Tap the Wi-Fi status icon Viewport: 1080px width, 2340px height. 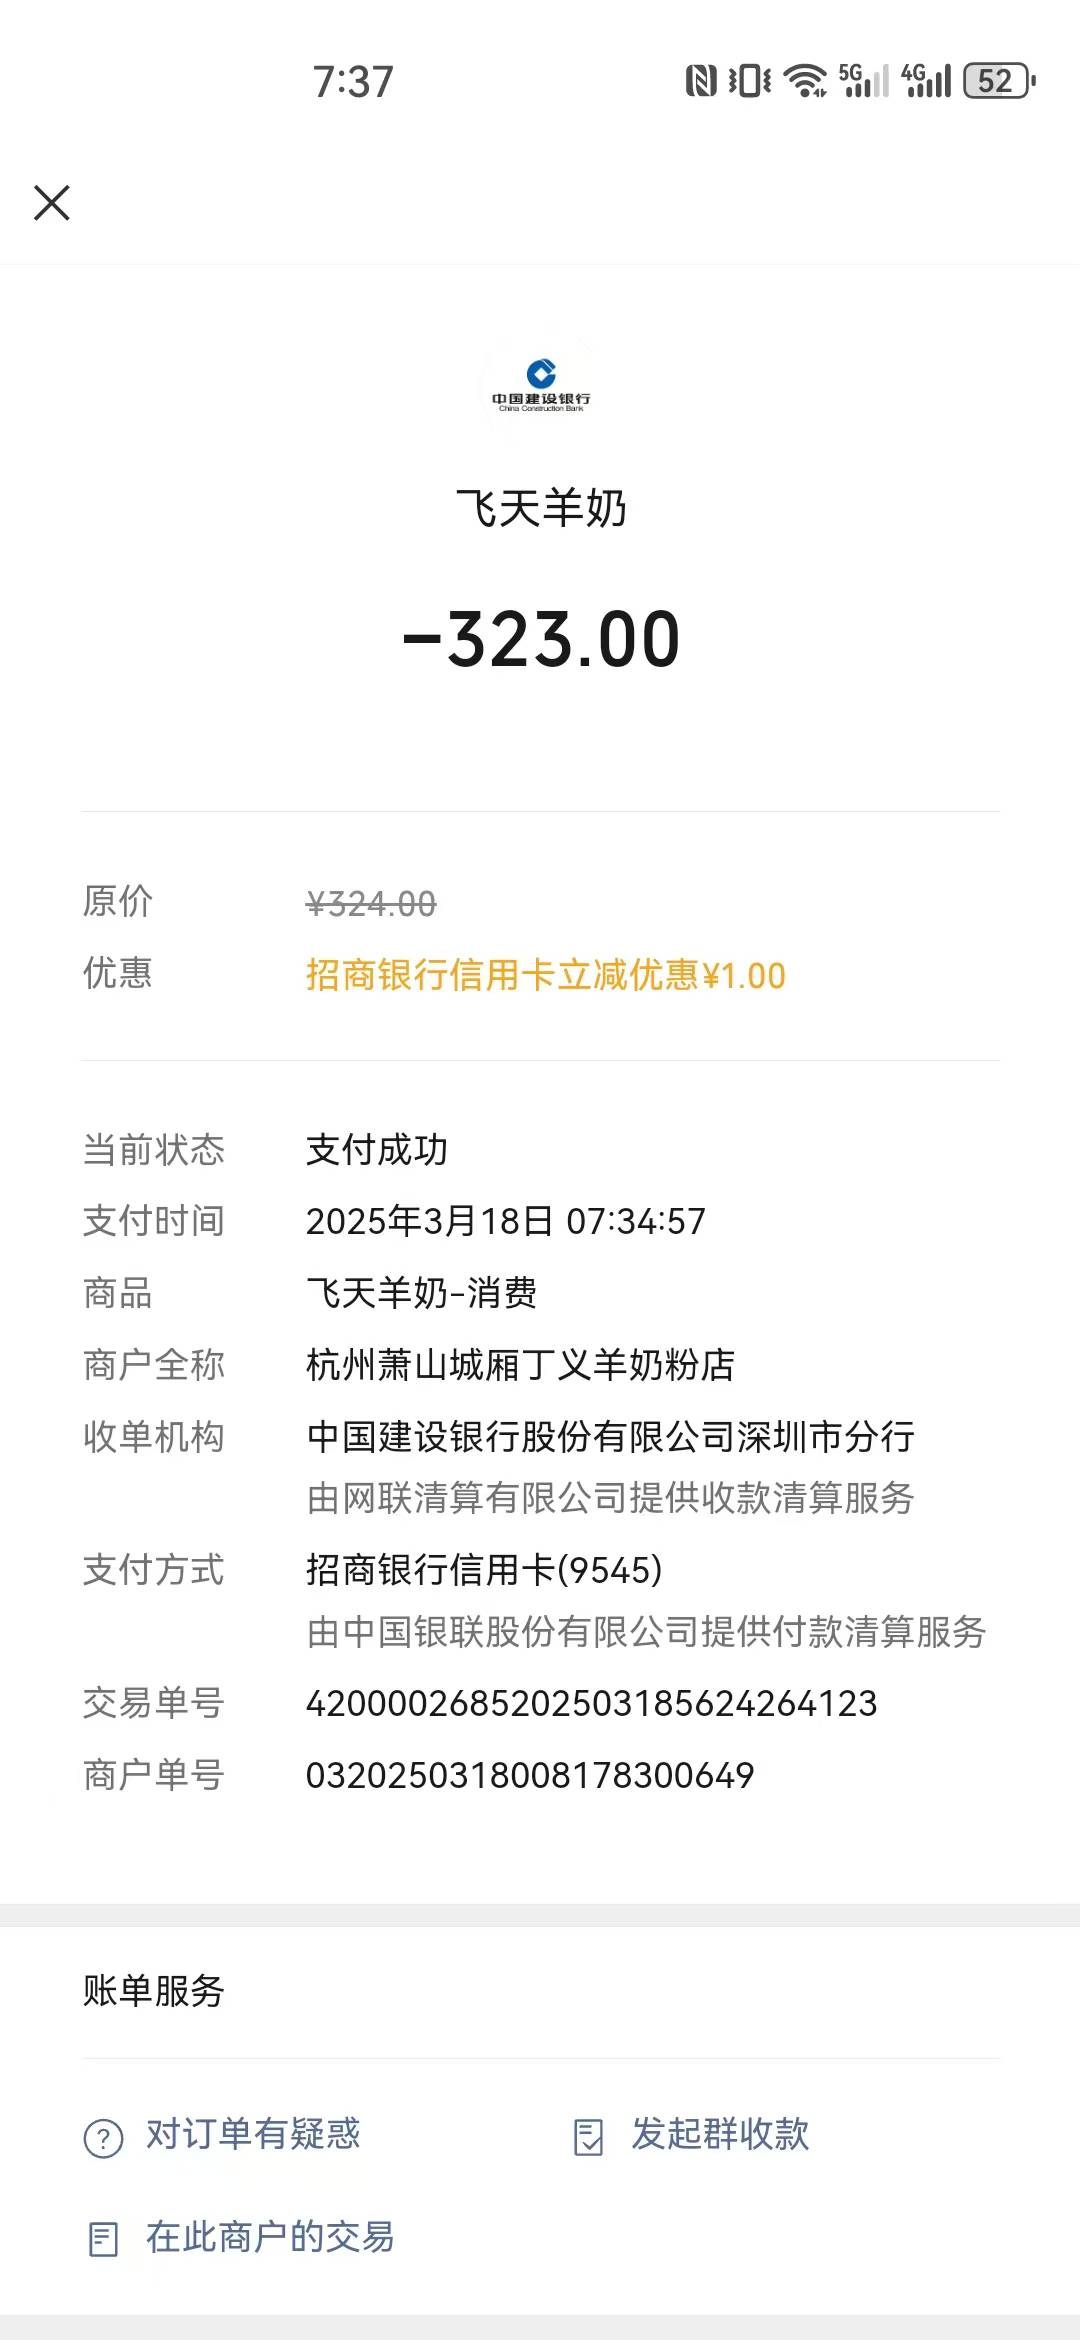coord(805,81)
